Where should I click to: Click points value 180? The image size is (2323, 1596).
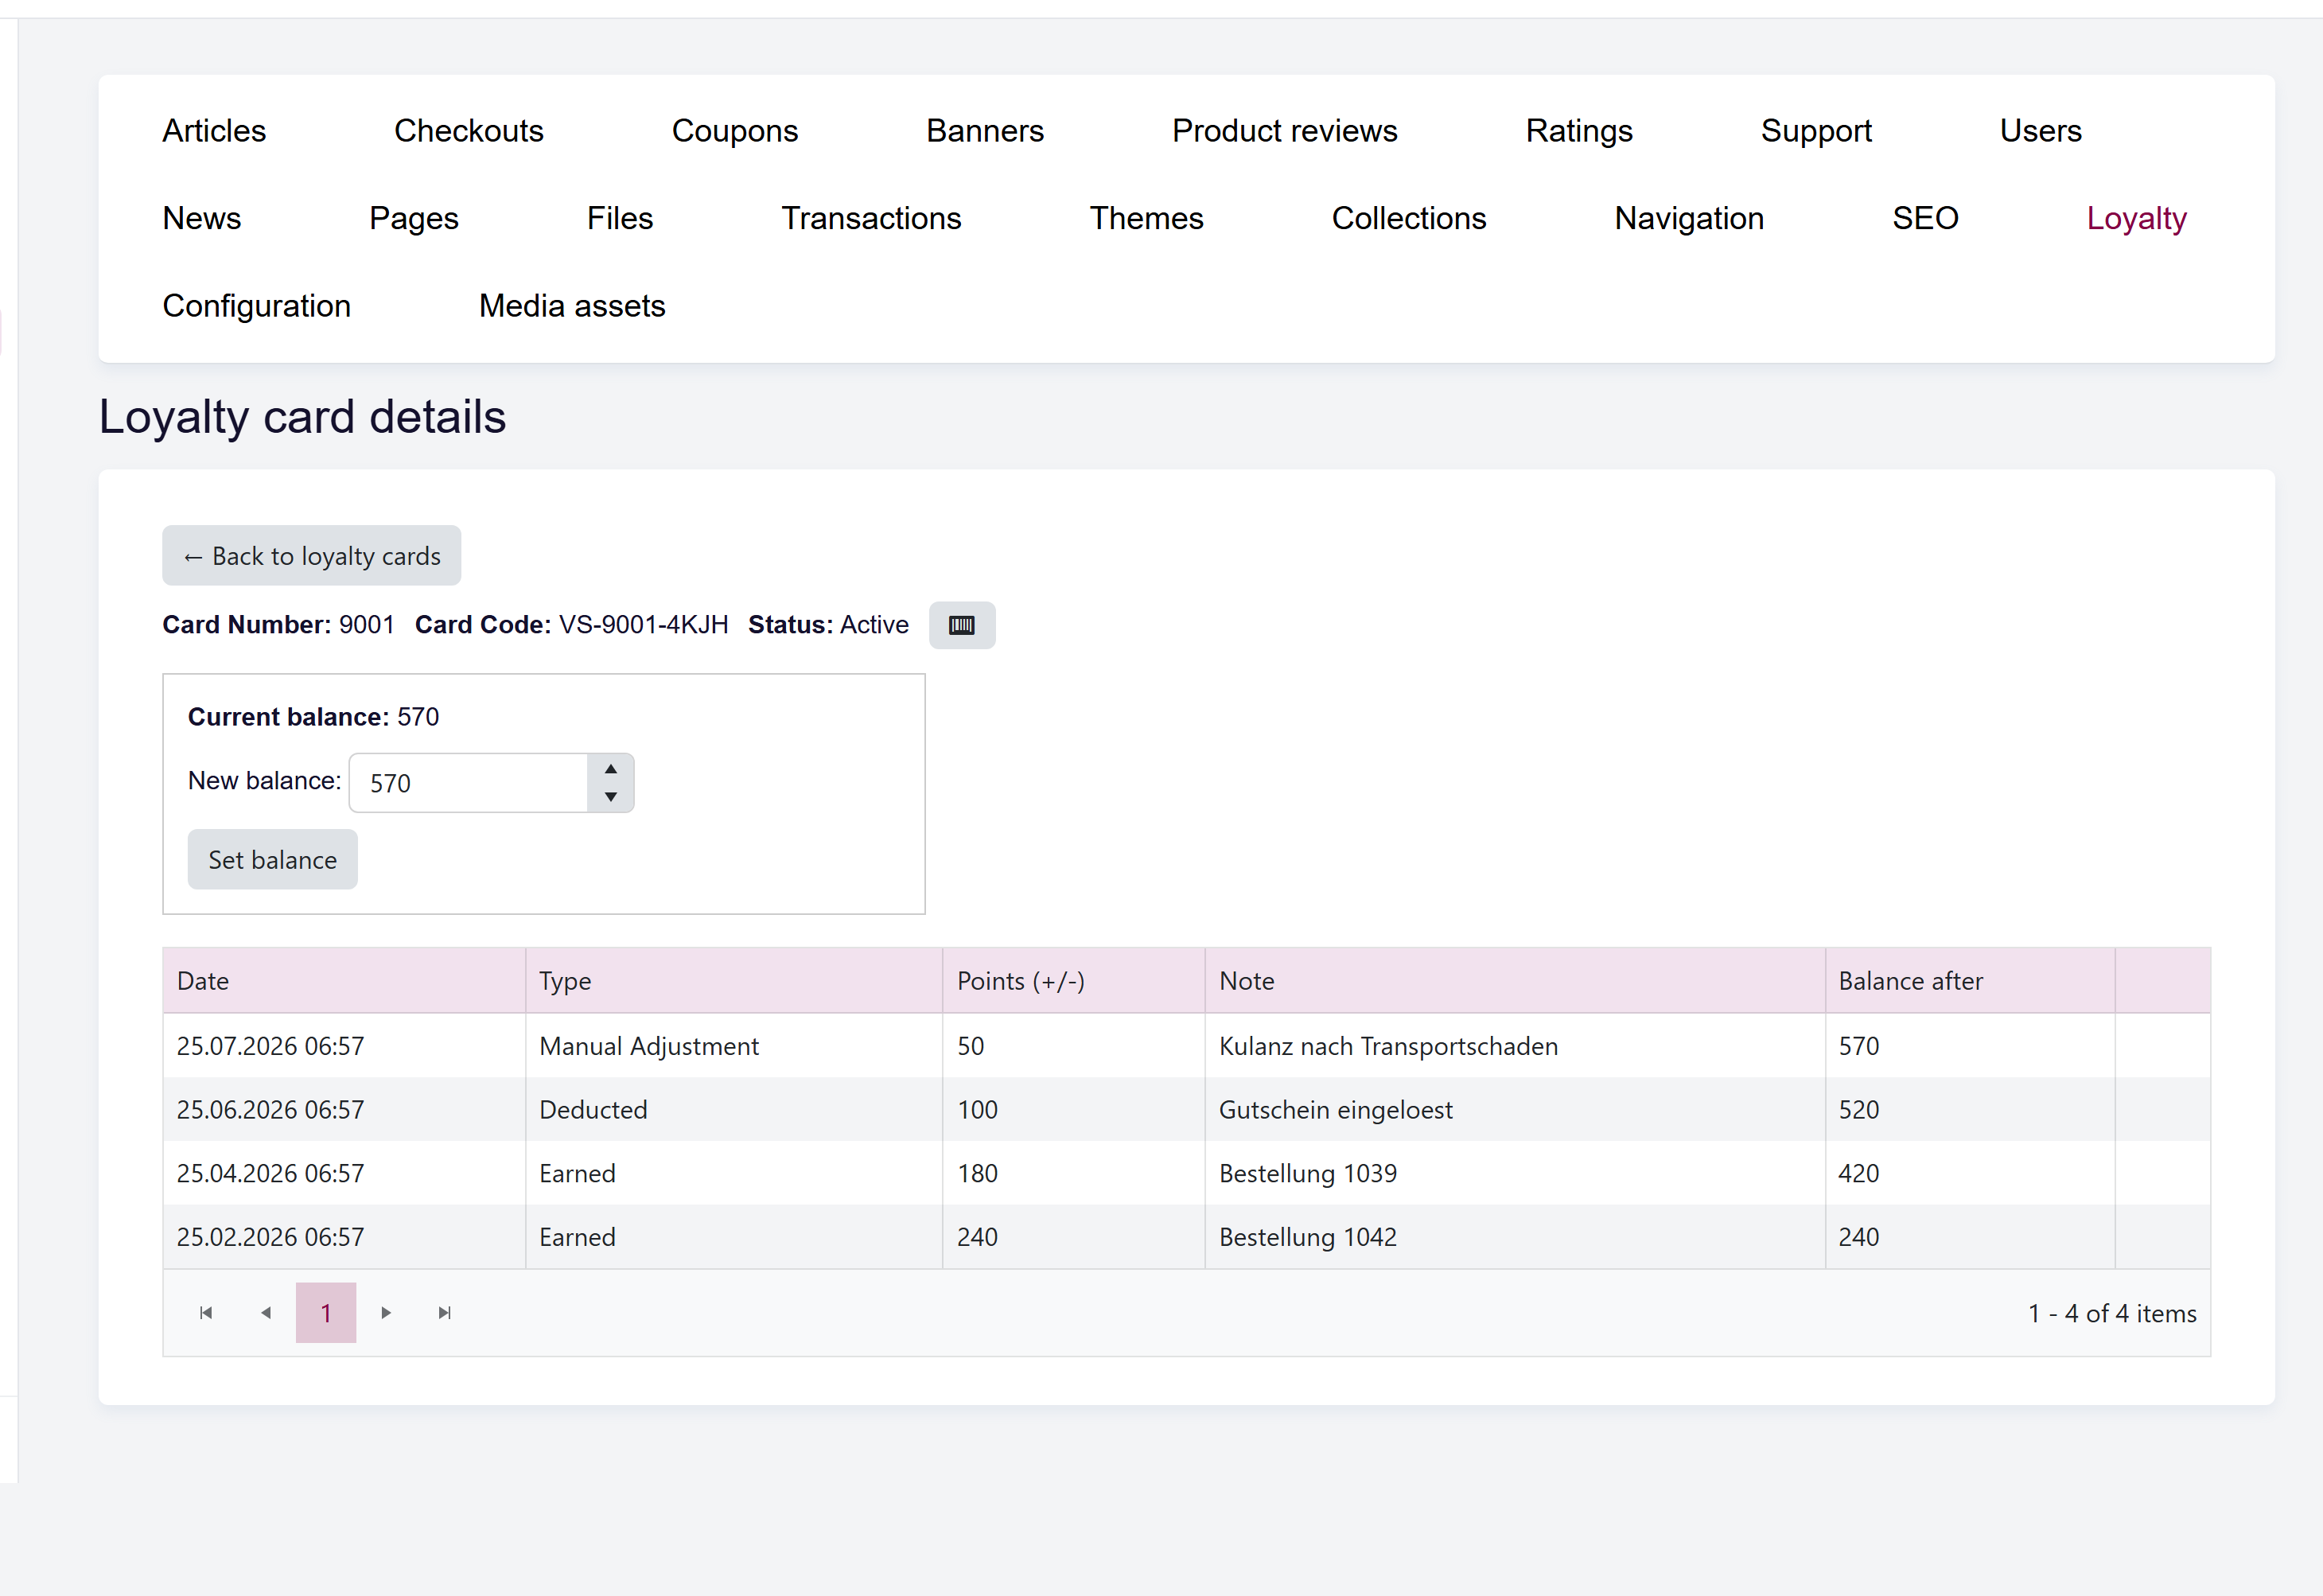click(x=977, y=1173)
